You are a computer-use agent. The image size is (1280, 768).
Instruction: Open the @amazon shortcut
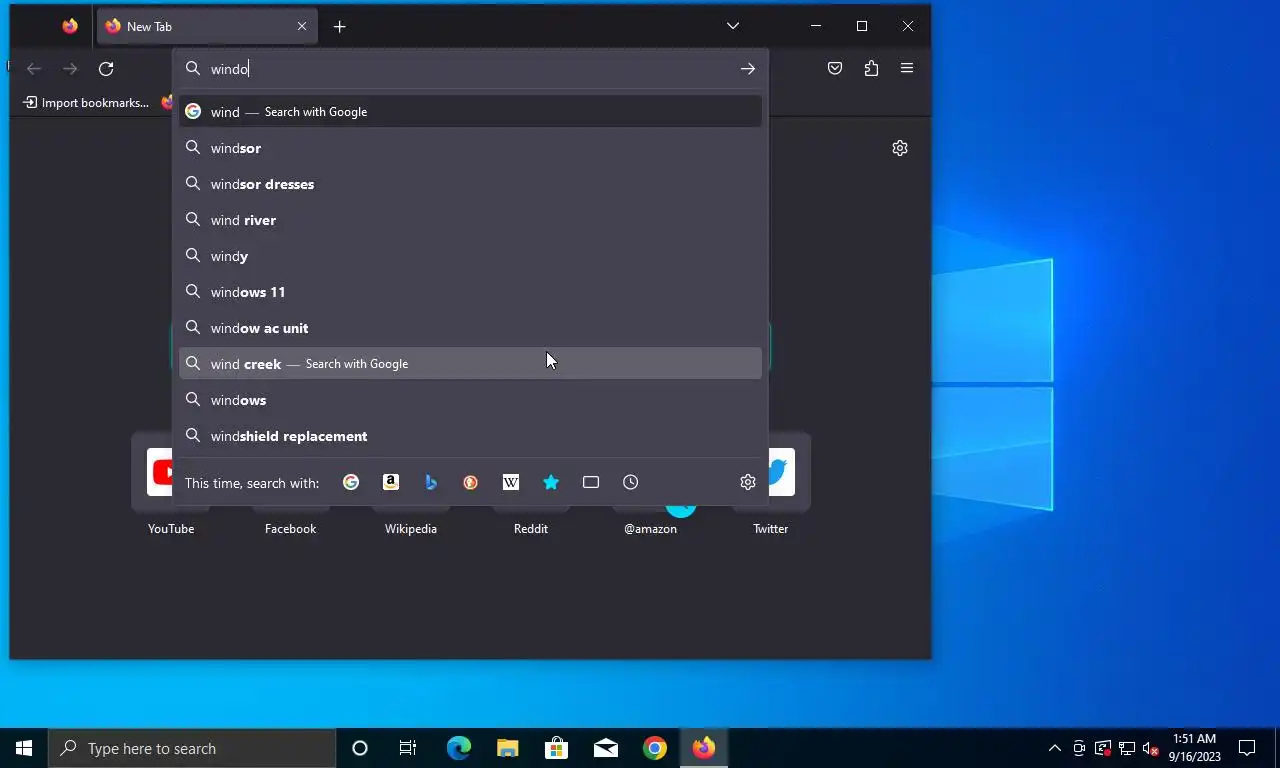coord(651,529)
